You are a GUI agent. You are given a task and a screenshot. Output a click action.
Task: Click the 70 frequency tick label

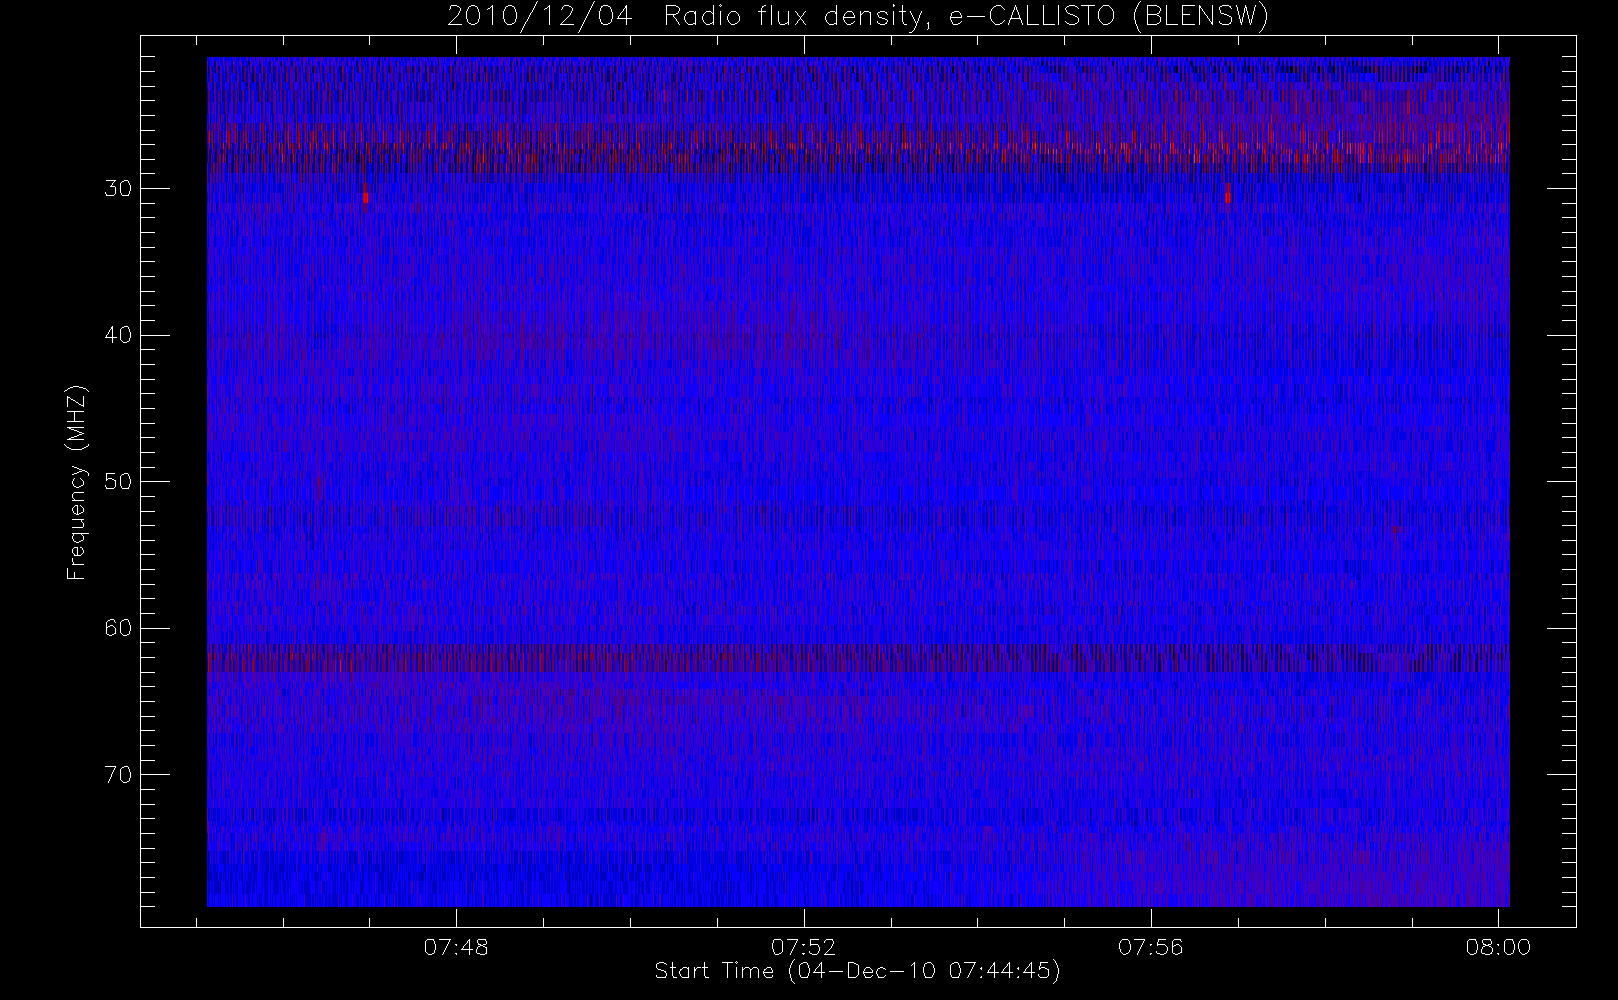click(x=117, y=775)
